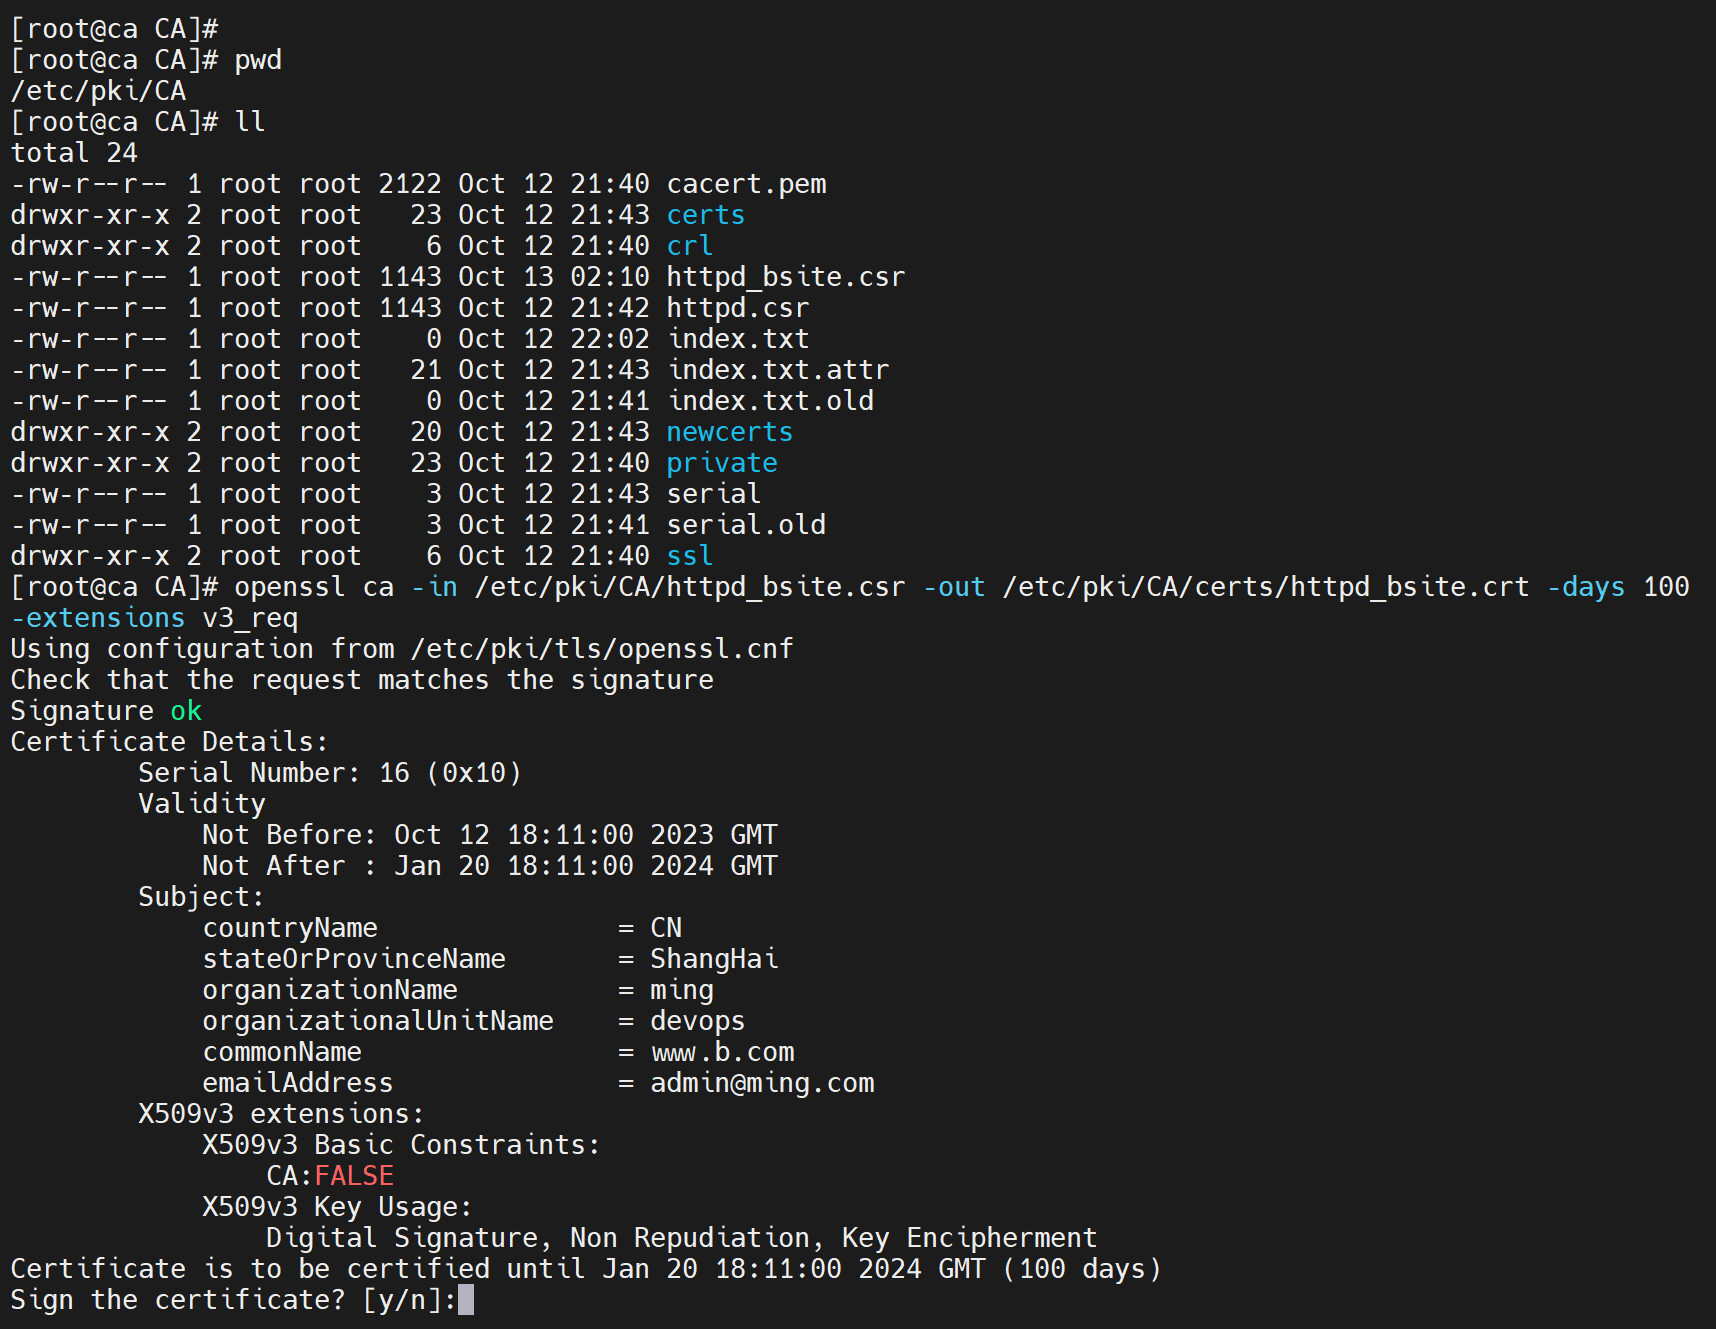Click the red FALSE value after CA
The image size is (1716, 1329).
click(x=354, y=1176)
